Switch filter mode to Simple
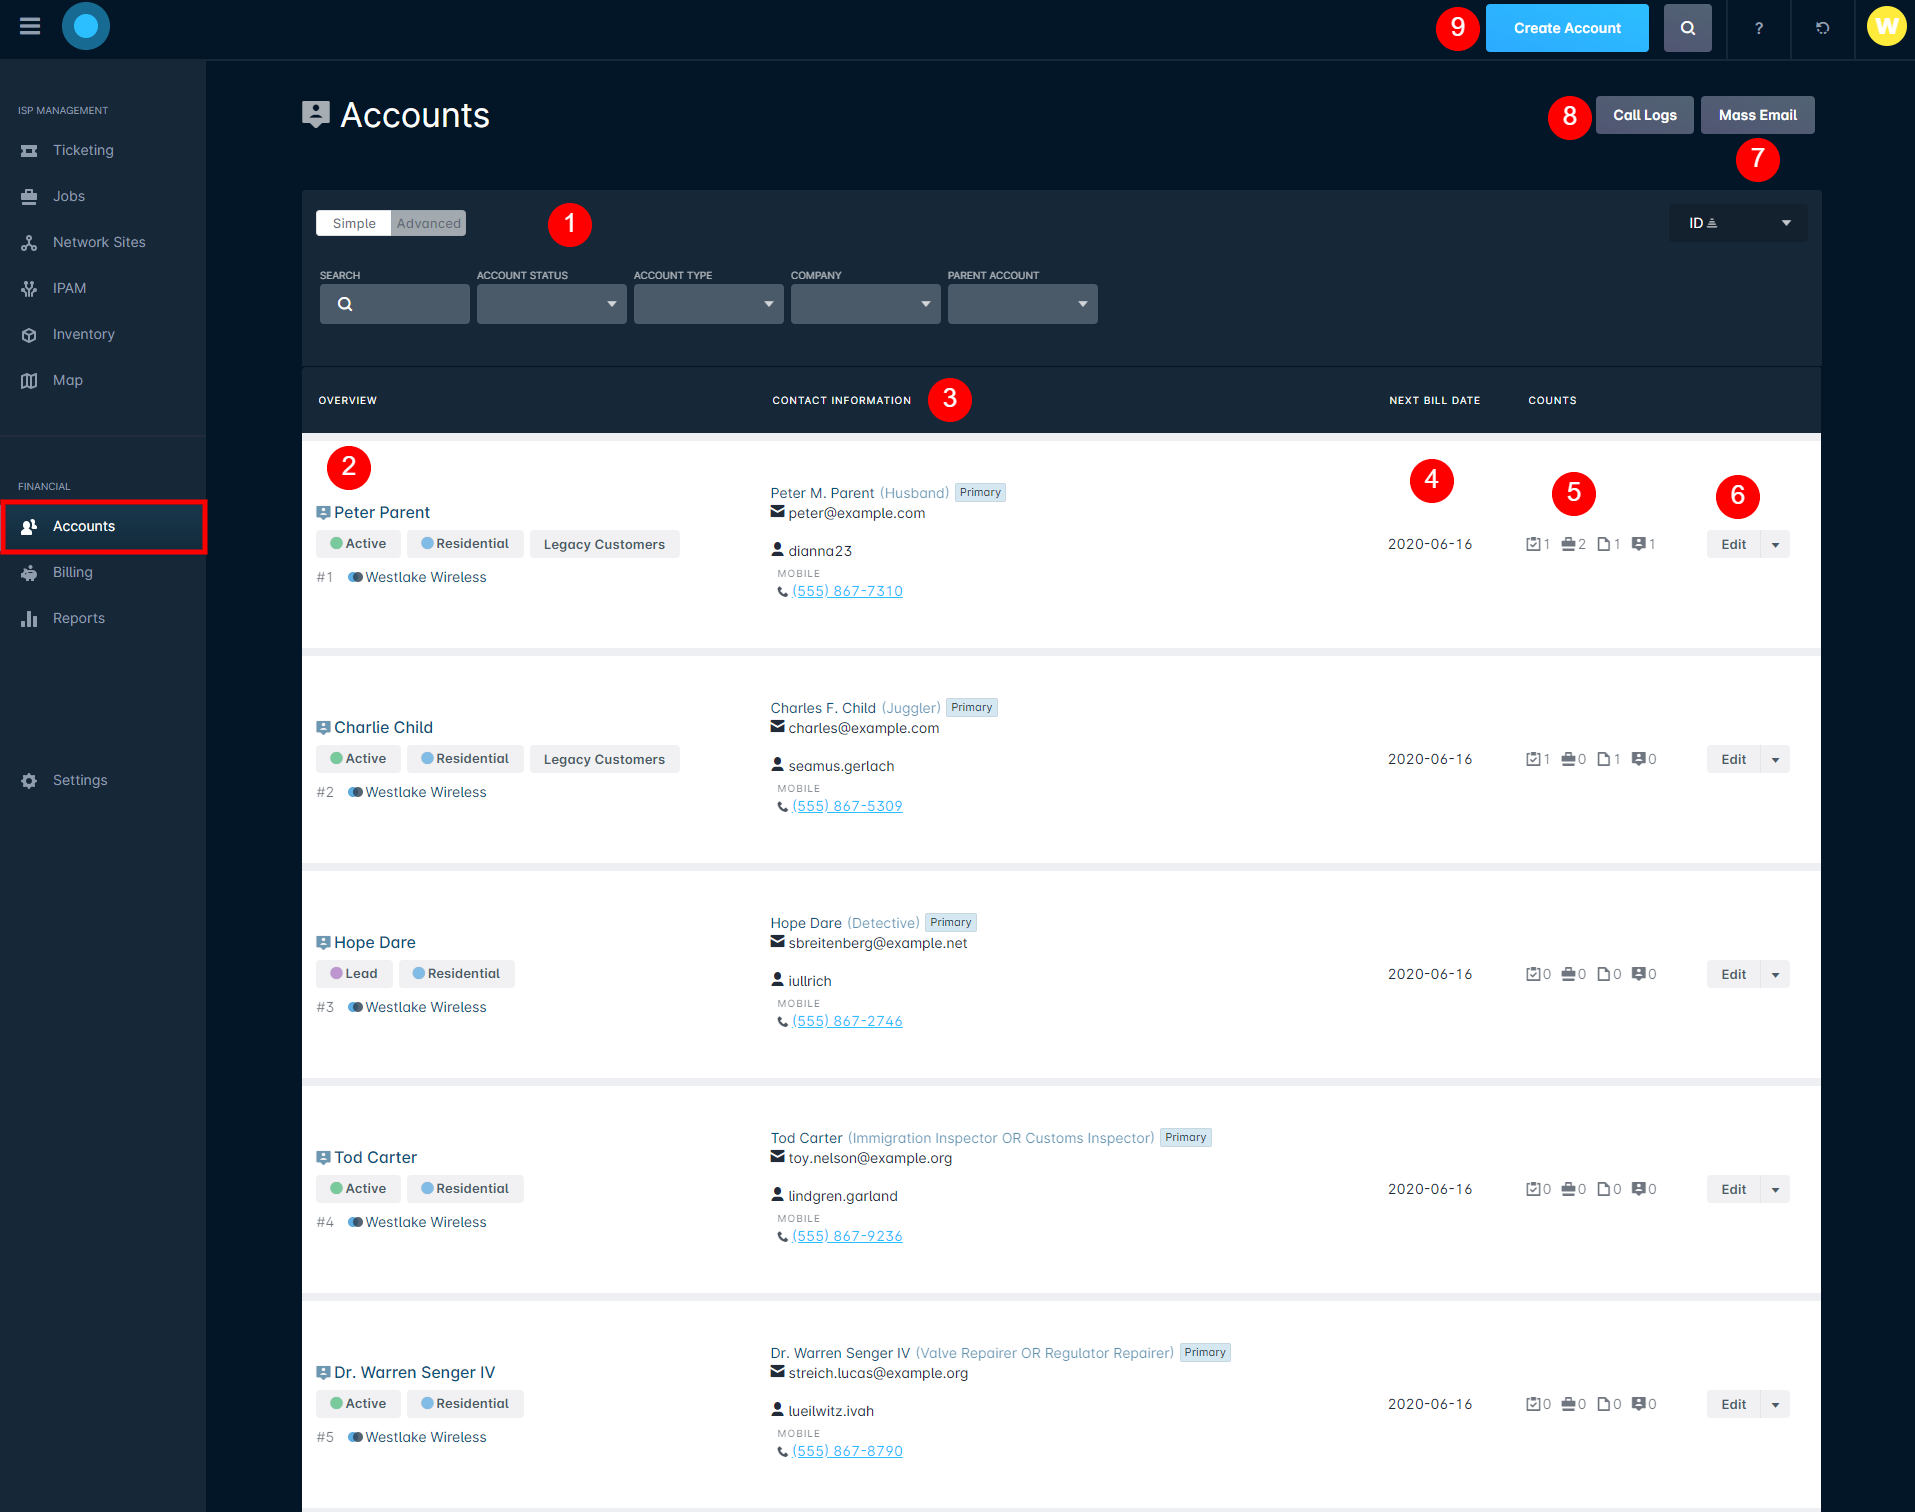1915x1512 pixels. pos(354,223)
